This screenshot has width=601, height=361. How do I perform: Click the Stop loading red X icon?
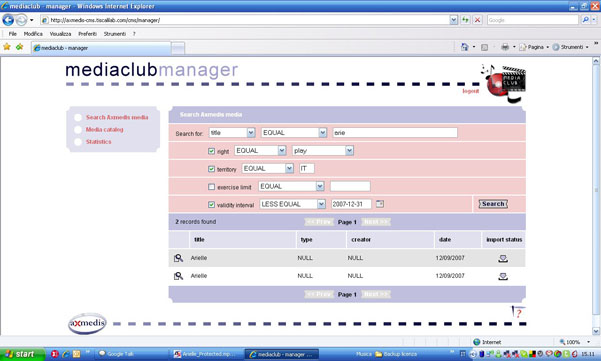click(x=477, y=20)
